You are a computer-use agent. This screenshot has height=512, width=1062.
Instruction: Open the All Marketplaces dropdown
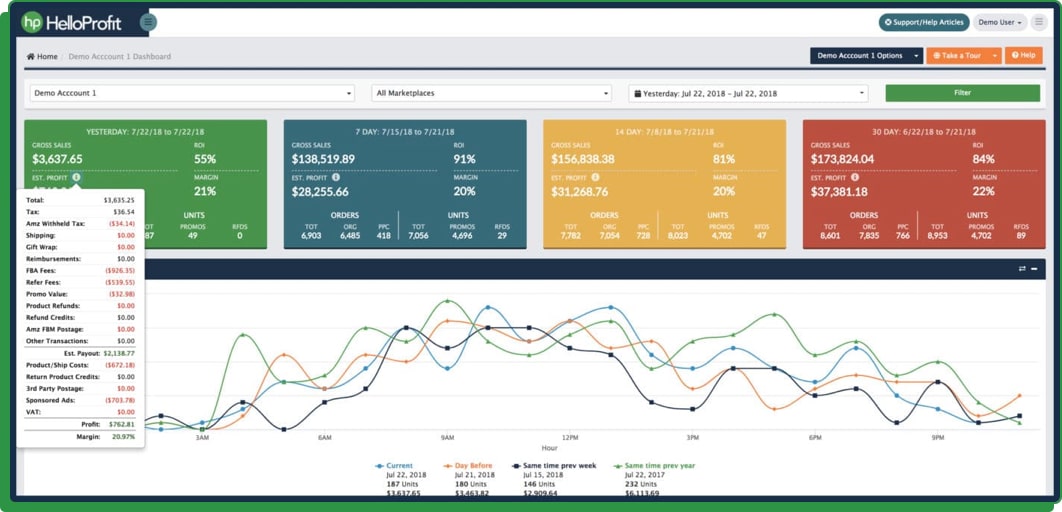(491, 93)
